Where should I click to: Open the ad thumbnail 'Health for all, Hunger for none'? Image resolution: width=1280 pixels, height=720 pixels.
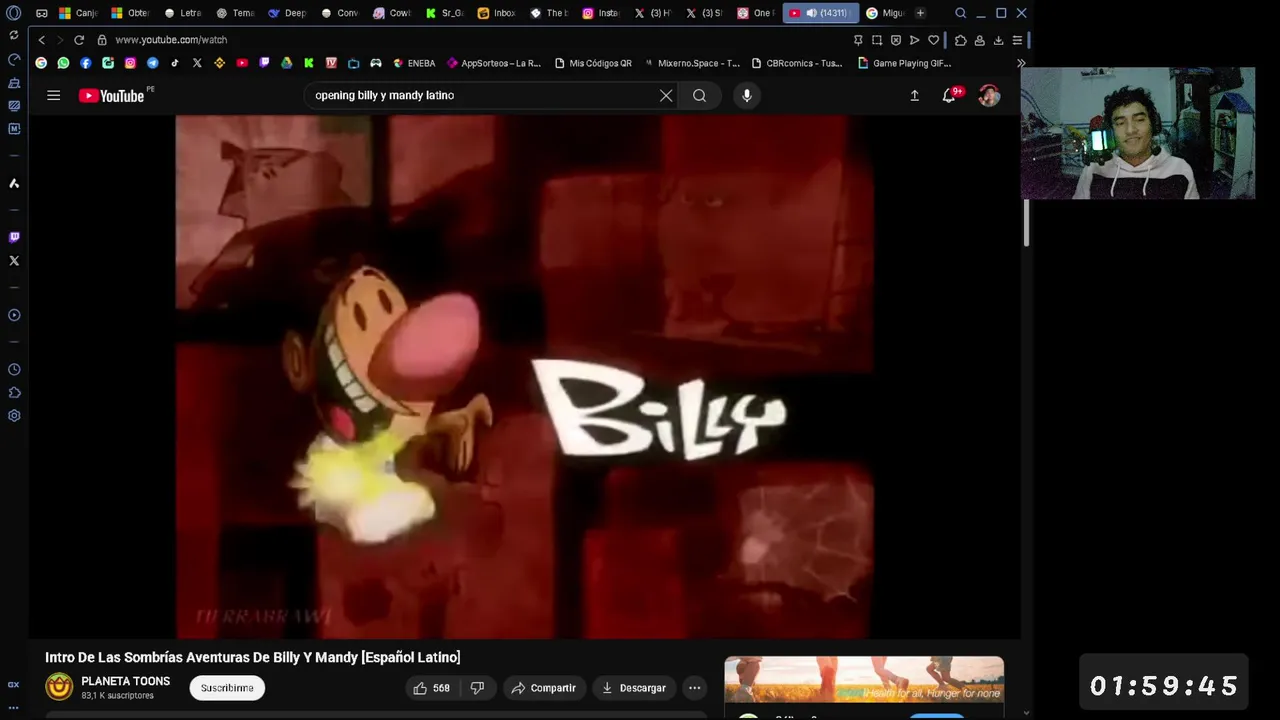864,680
